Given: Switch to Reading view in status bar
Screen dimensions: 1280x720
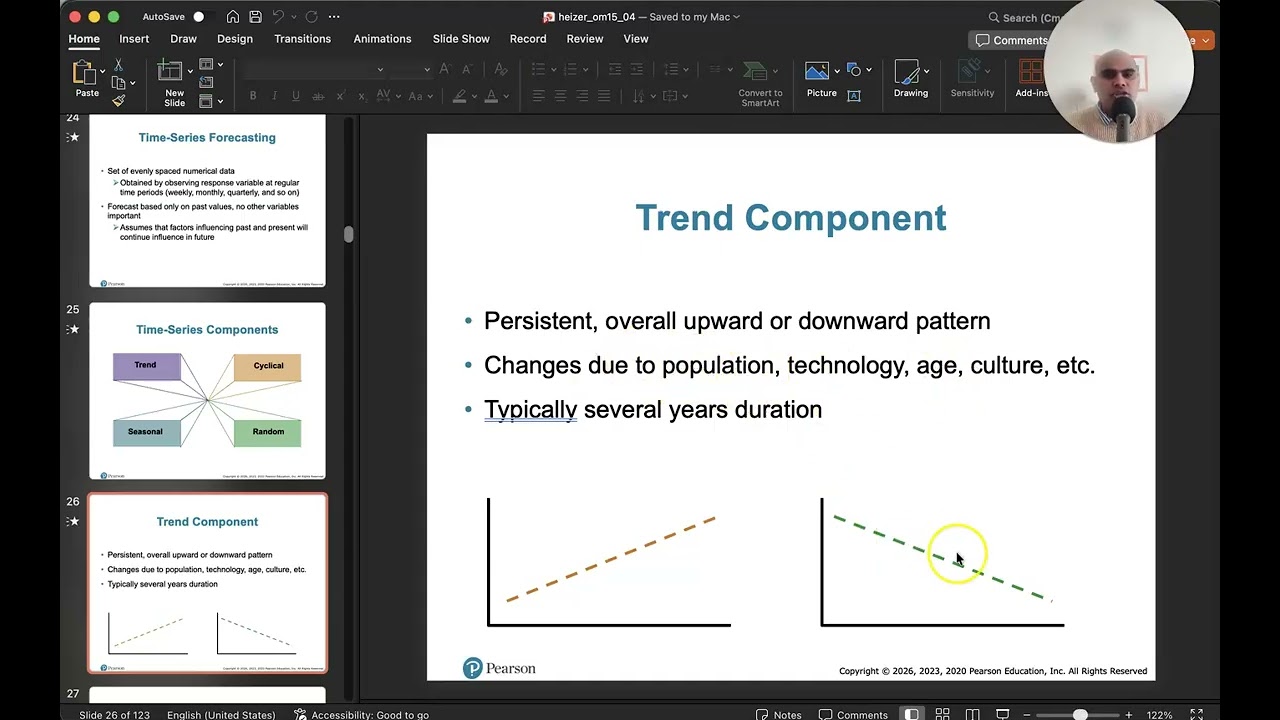Looking at the screenshot, I should tap(972, 715).
